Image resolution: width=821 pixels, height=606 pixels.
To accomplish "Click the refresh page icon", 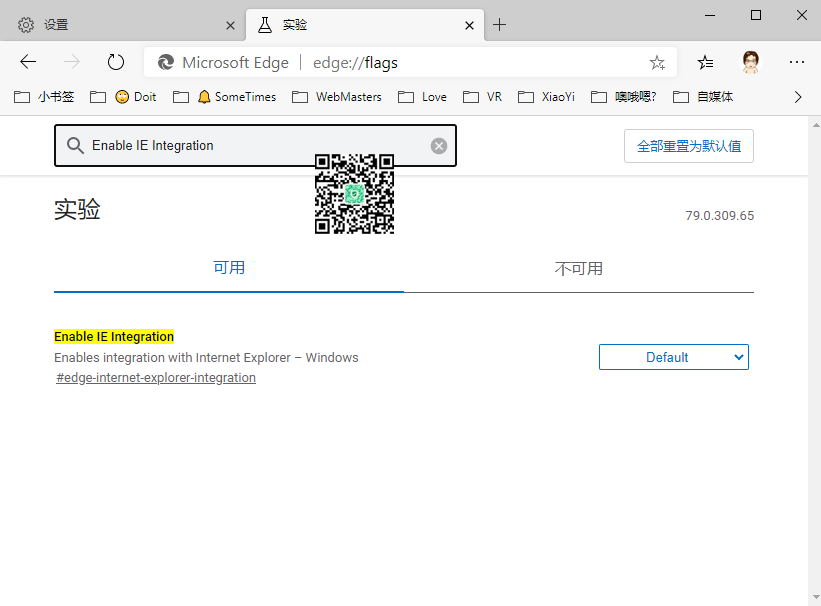I will tap(116, 62).
